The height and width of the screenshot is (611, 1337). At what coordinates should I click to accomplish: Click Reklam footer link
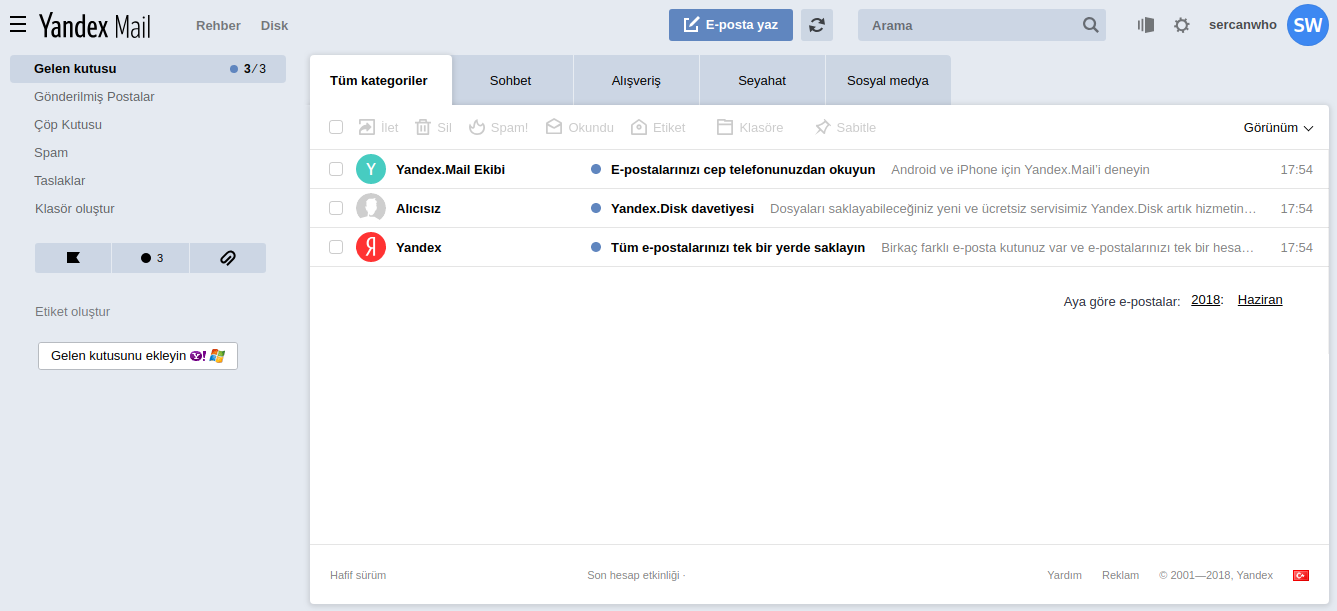(1121, 575)
